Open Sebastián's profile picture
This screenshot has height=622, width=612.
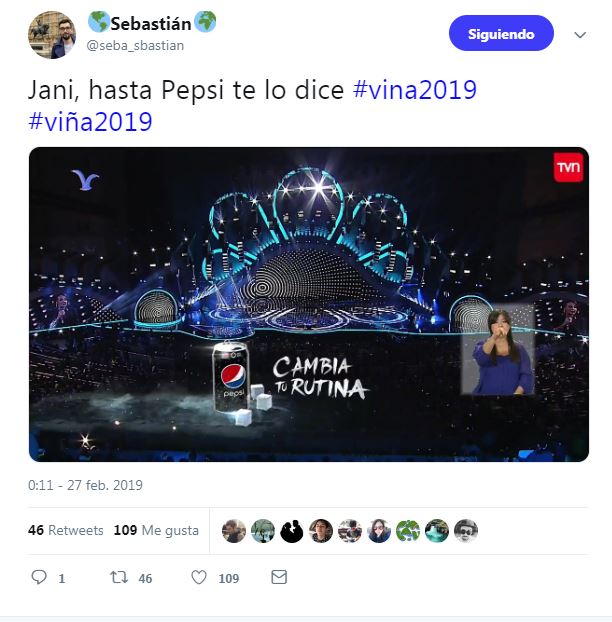(52, 35)
